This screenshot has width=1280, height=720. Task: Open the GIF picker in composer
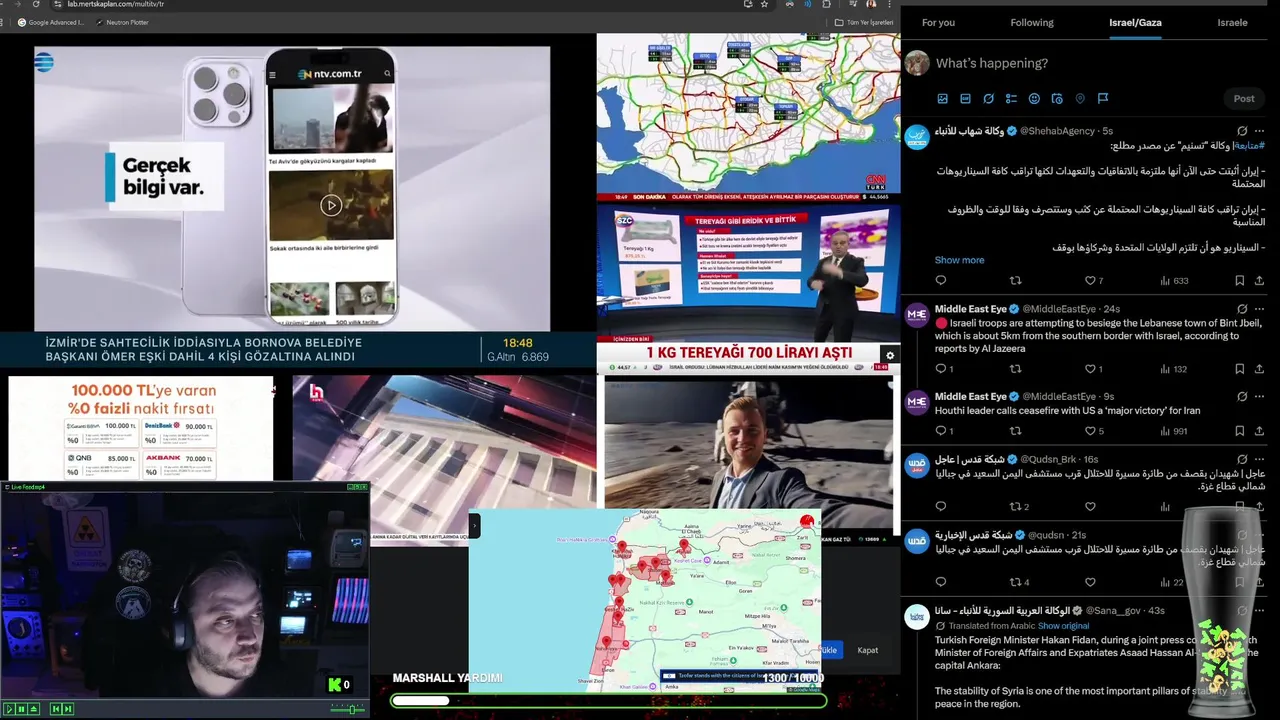pos(965,99)
